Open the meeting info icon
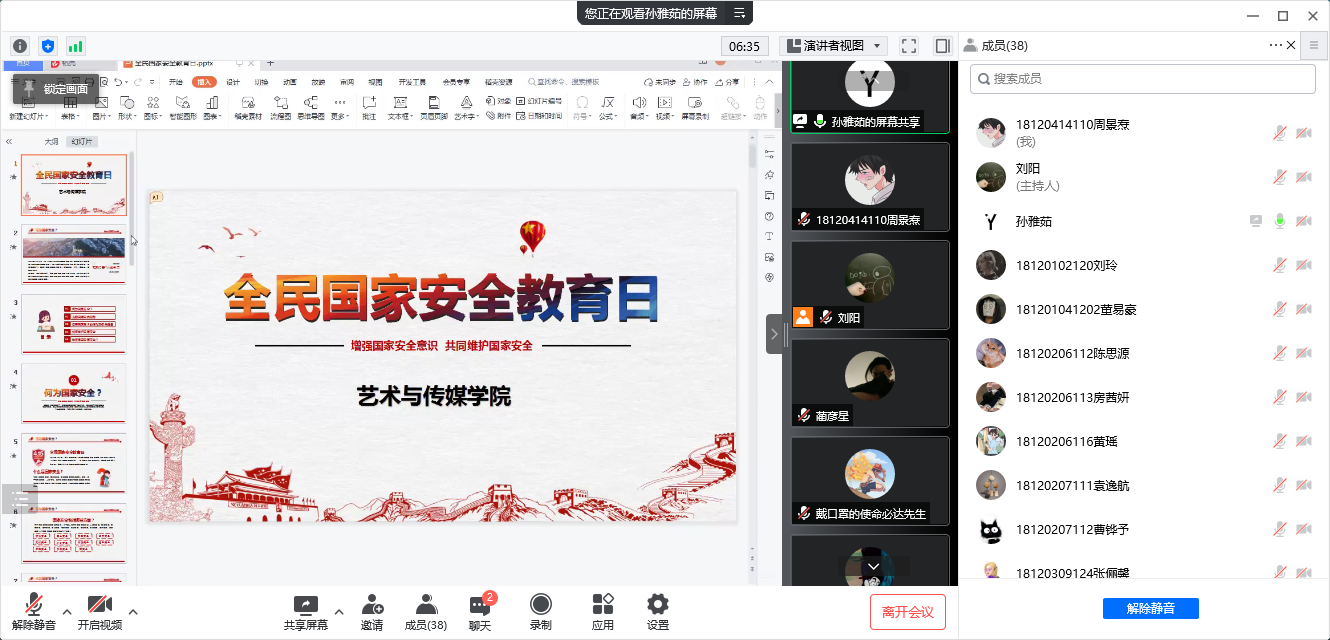 [20, 46]
